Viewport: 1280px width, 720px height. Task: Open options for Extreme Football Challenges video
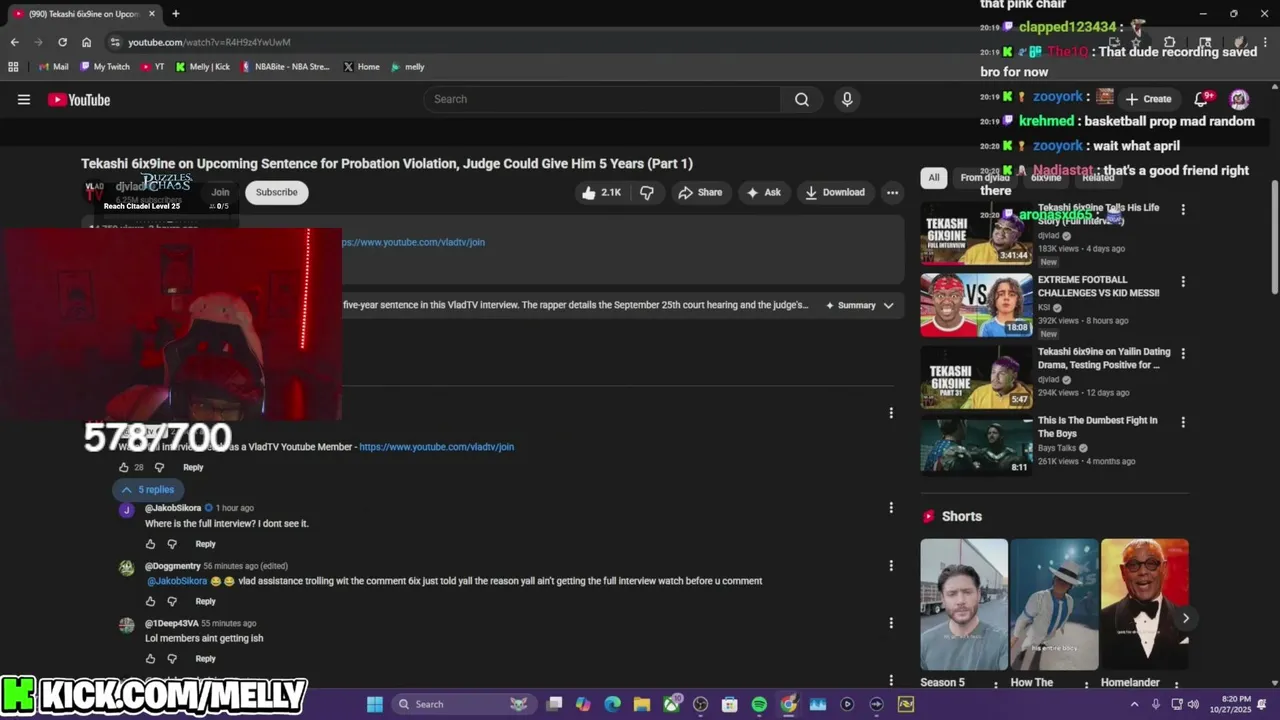coord(1183,282)
